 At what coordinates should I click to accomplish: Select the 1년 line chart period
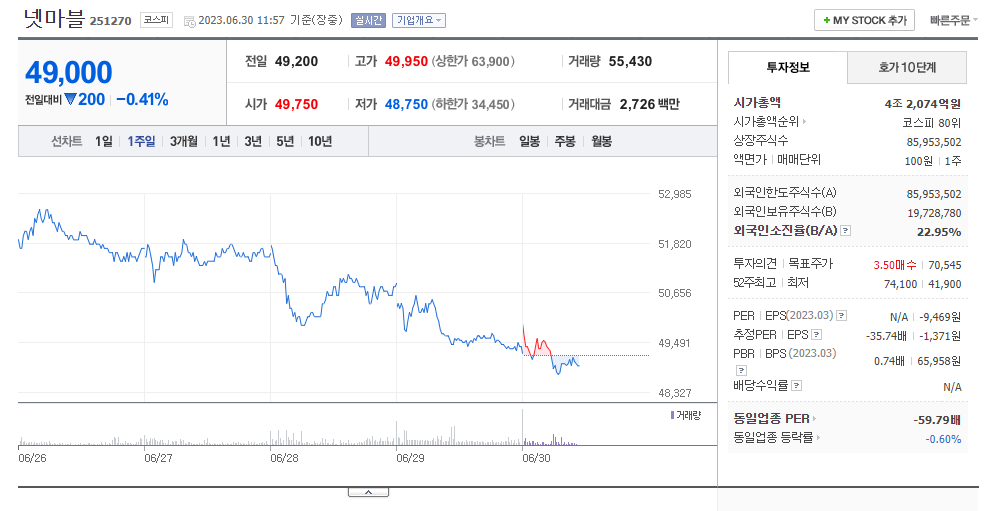(x=221, y=141)
